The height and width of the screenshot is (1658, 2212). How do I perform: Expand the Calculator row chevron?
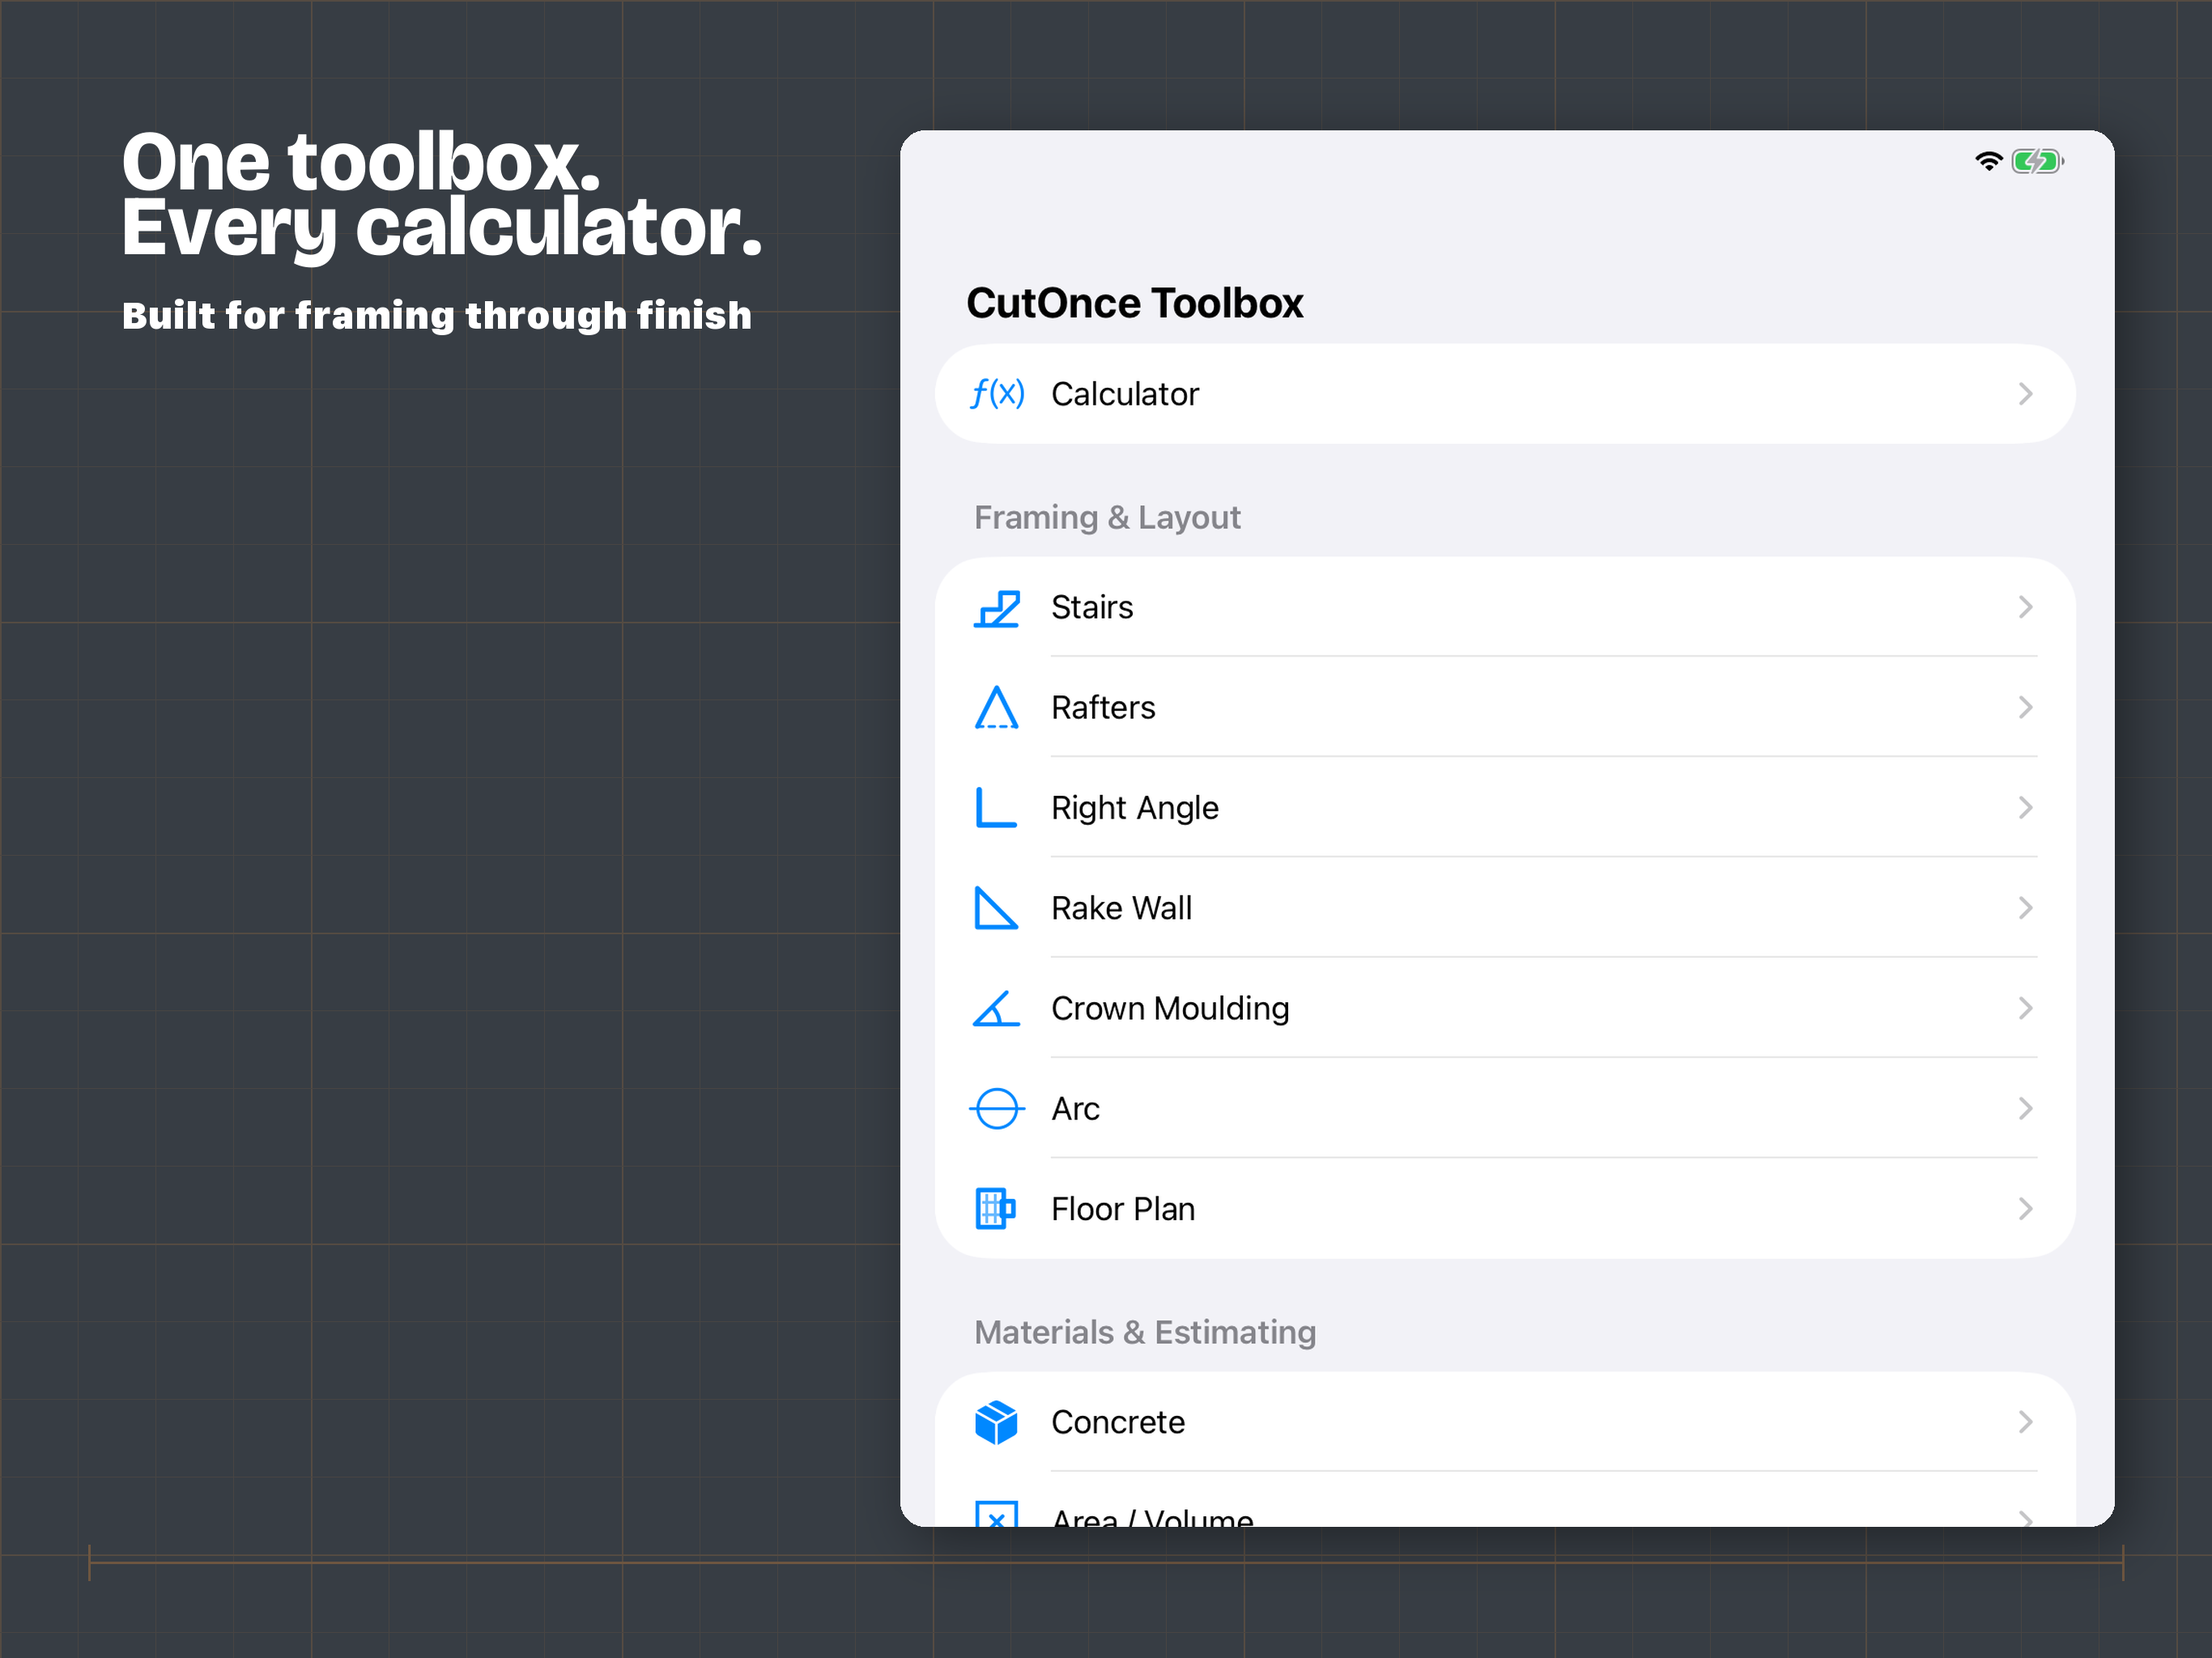point(2025,394)
